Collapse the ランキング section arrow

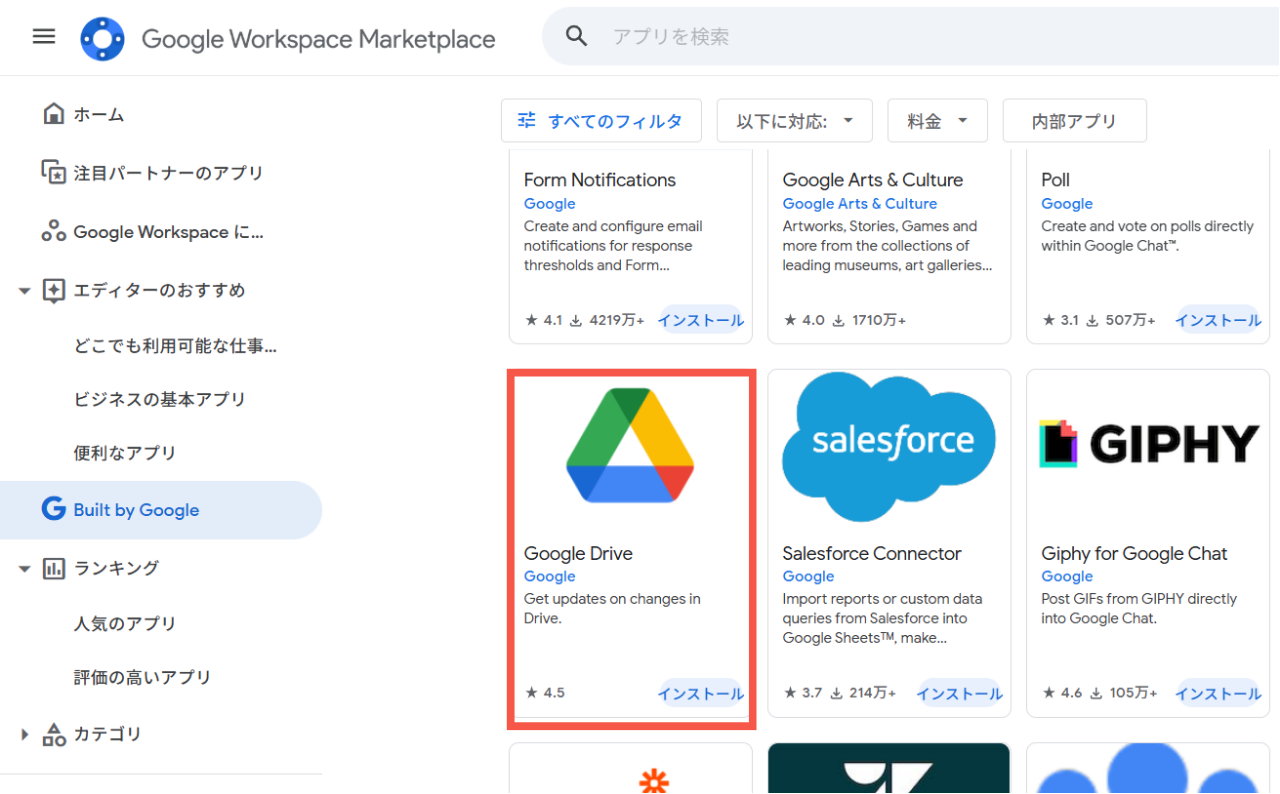click(25, 569)
